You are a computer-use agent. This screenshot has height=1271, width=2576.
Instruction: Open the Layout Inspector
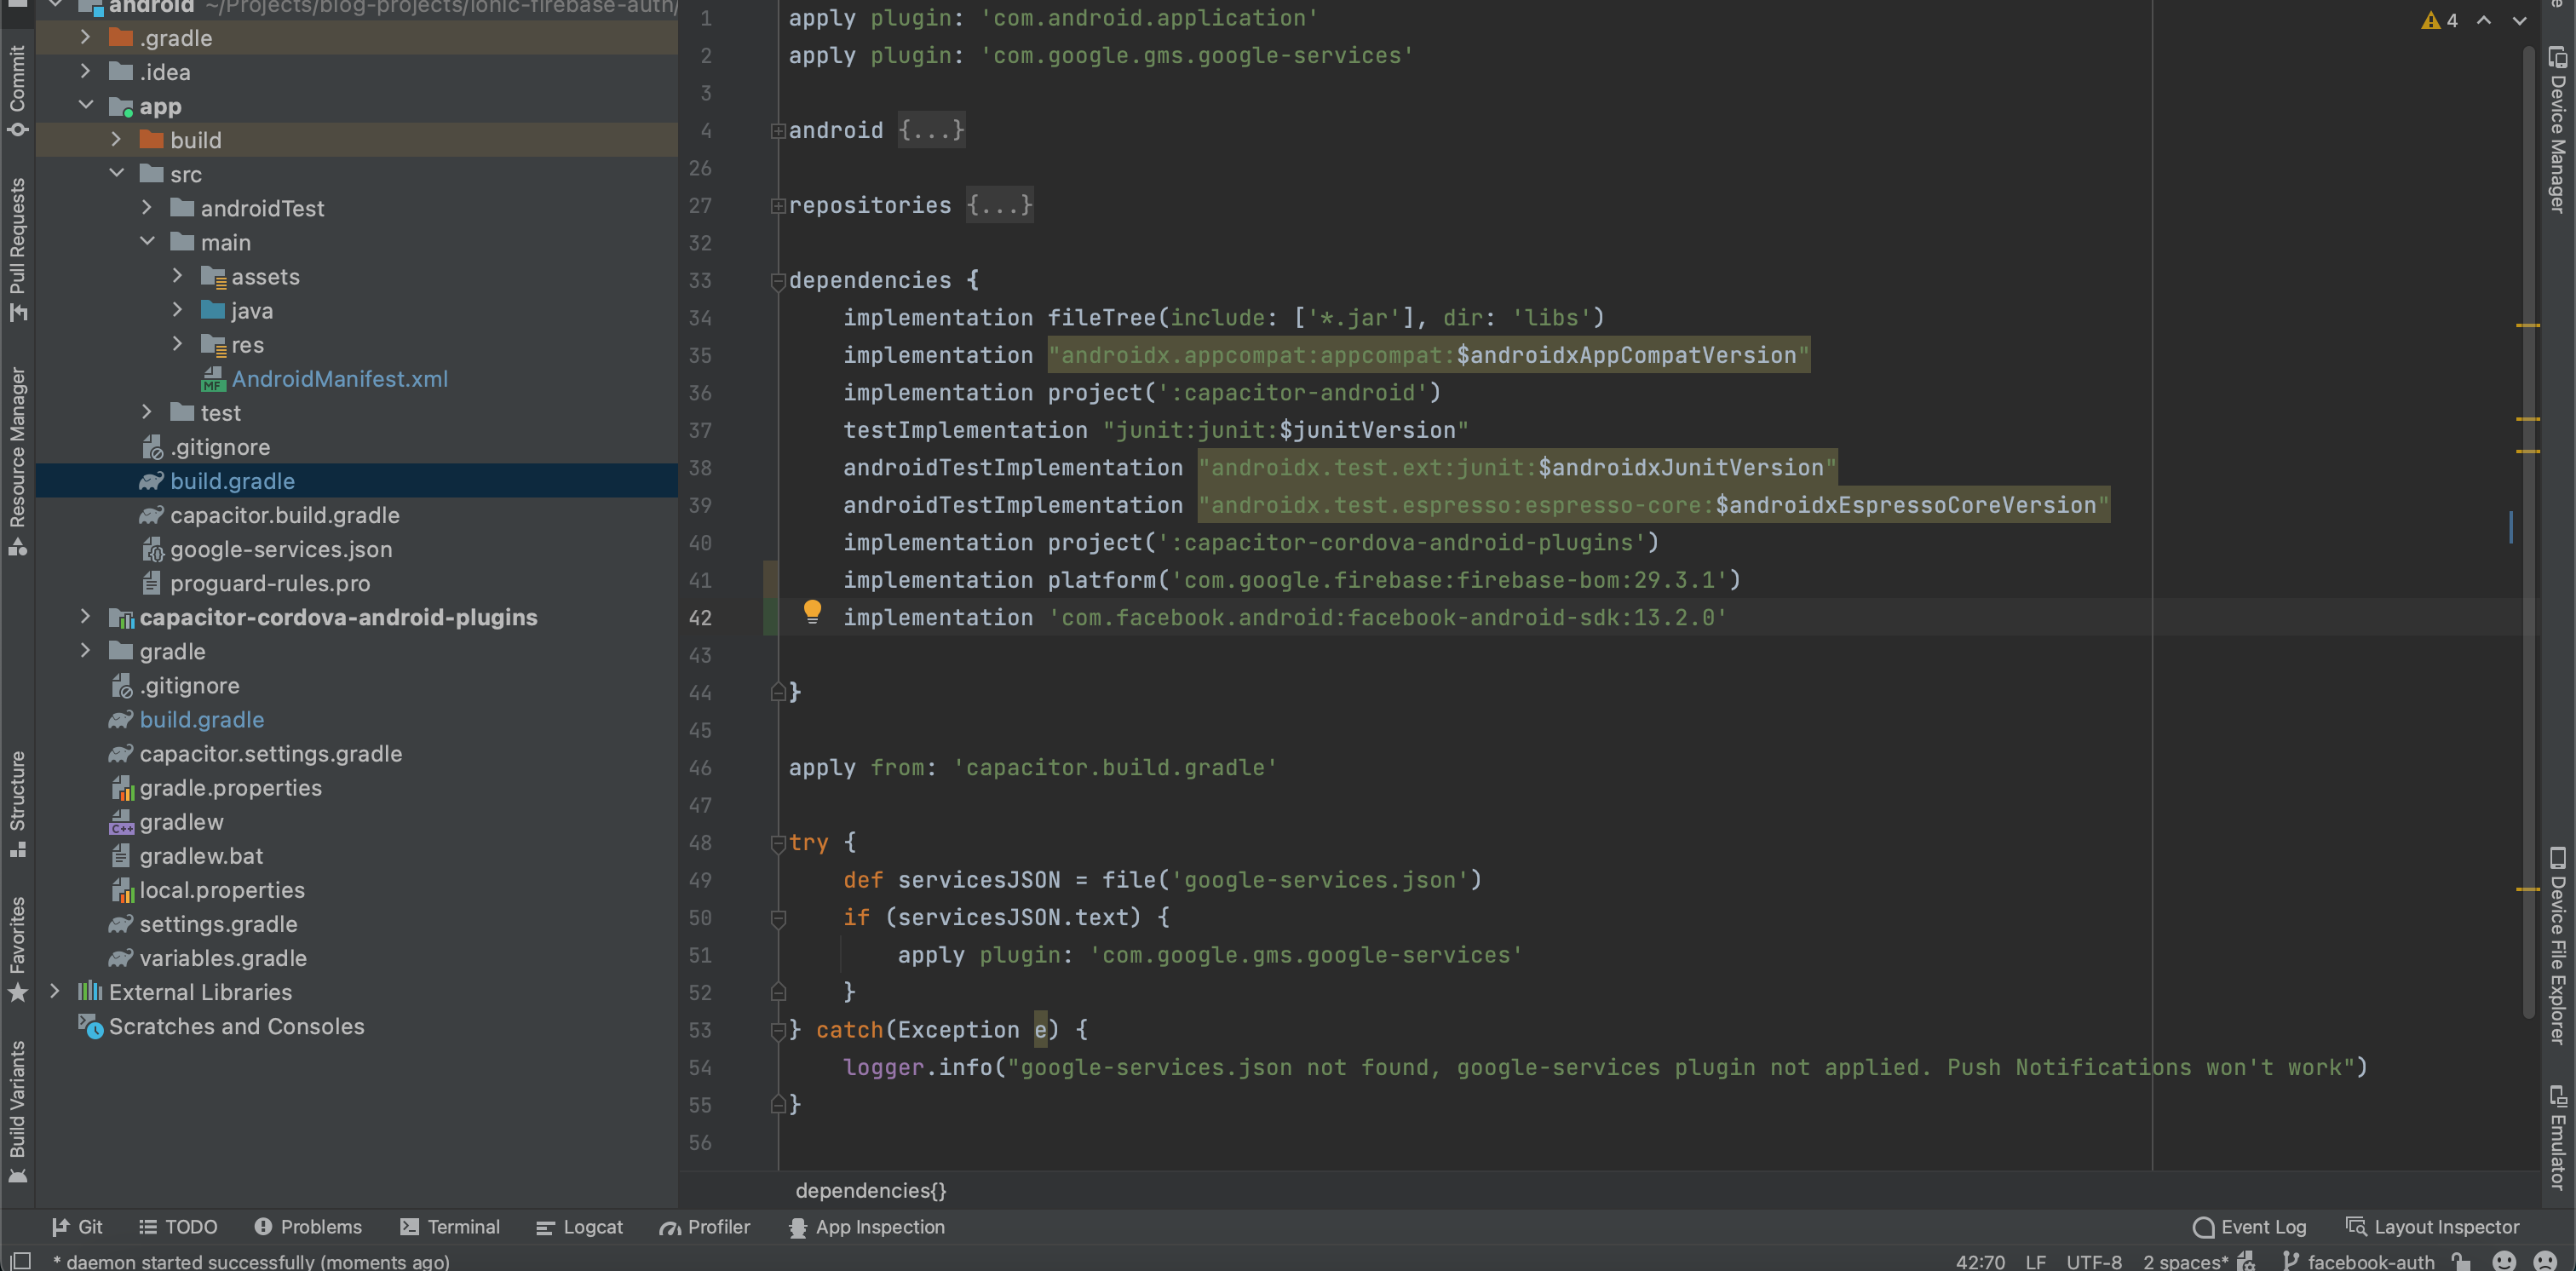click(x=2432, y=1227)
